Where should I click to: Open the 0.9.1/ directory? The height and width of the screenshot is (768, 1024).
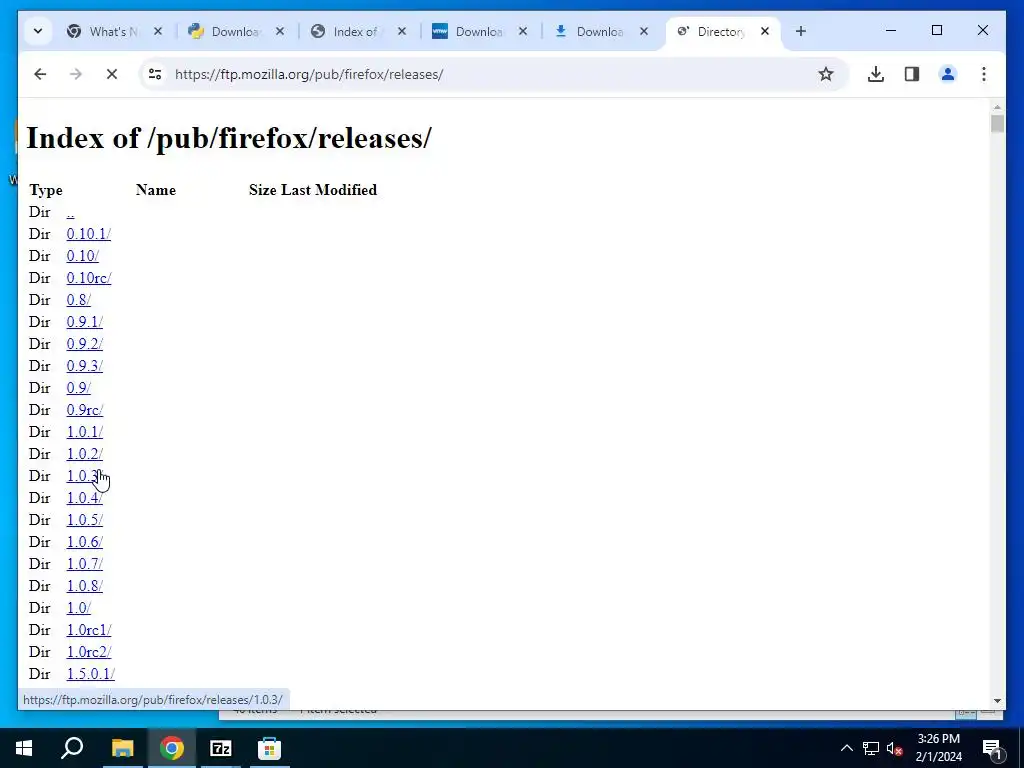(x=84, y=322)
